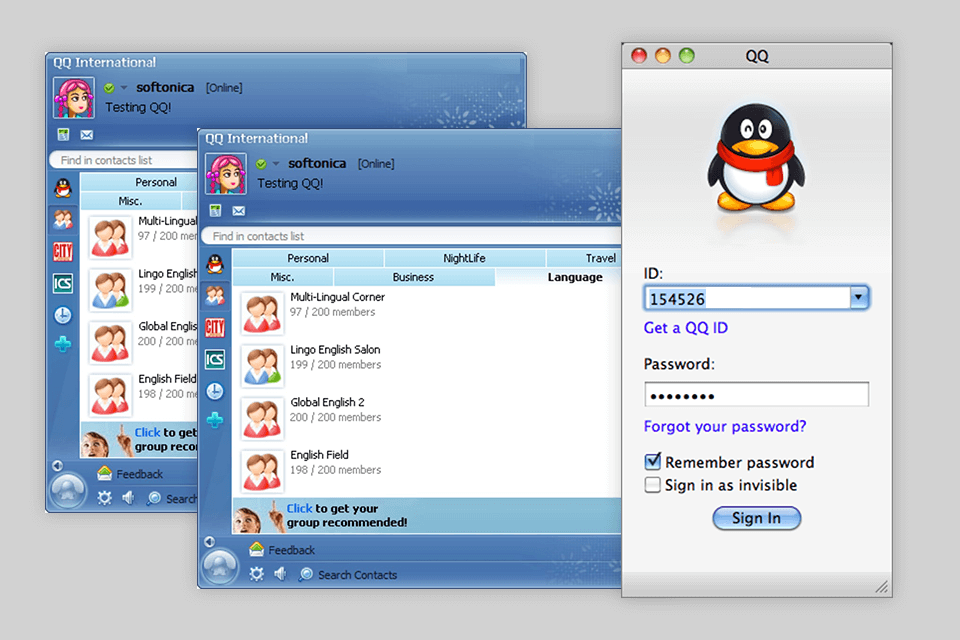The height and width of the screenshot is (640, 960).
Task: Collapse sidebar using arrow above Feedback in front window
Action: tap(209, 542)
